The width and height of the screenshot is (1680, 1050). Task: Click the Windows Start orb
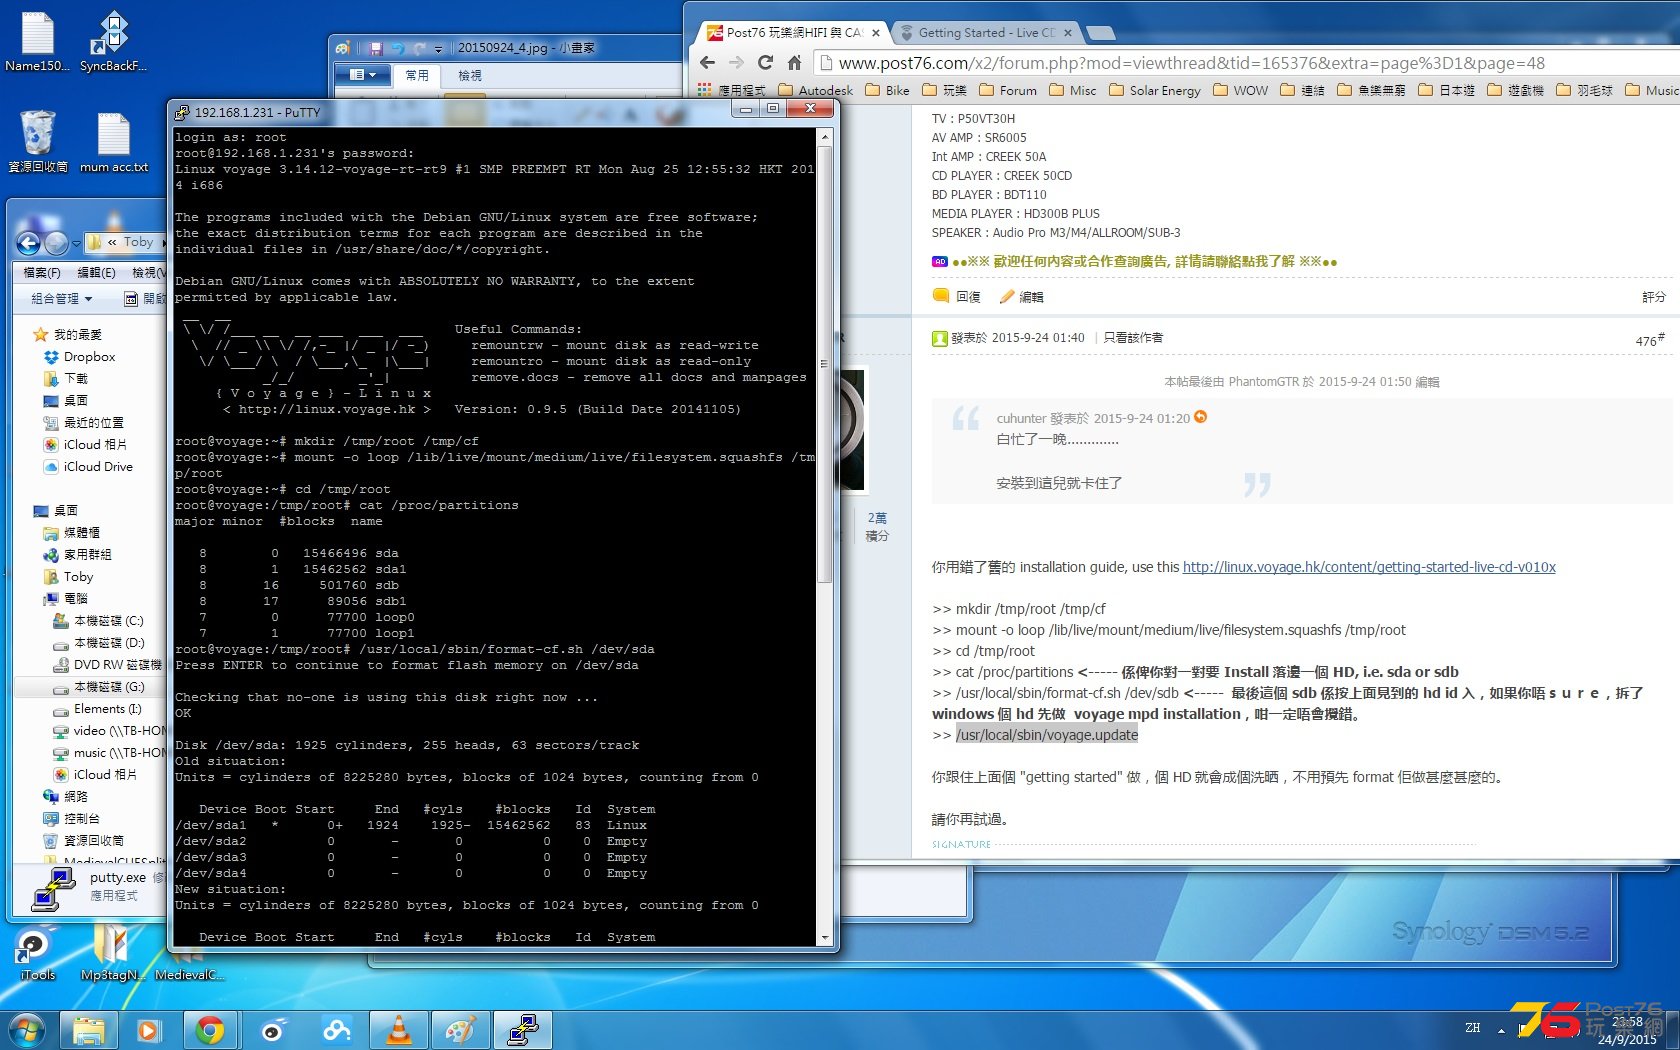click(27, 1030)
